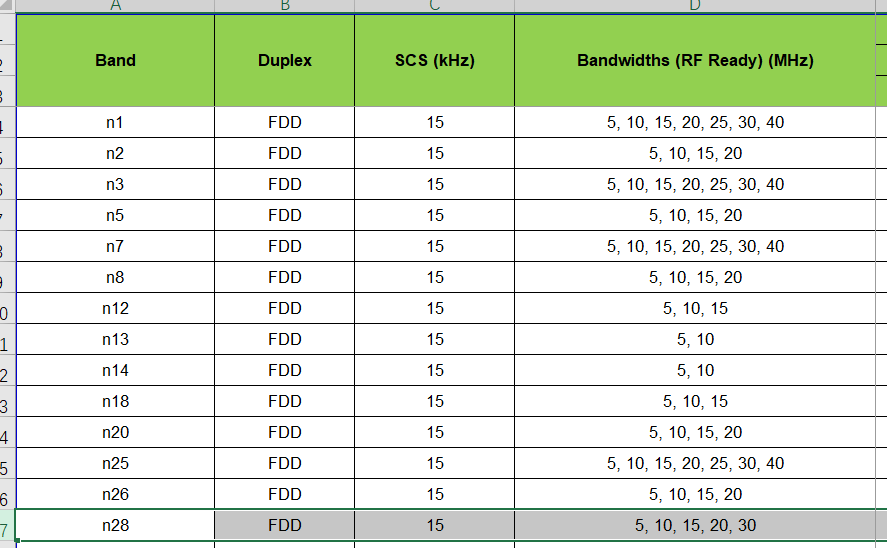Select the n1 band cell
Viewport: 887px width, 548px height.
(x=115, y=123)
